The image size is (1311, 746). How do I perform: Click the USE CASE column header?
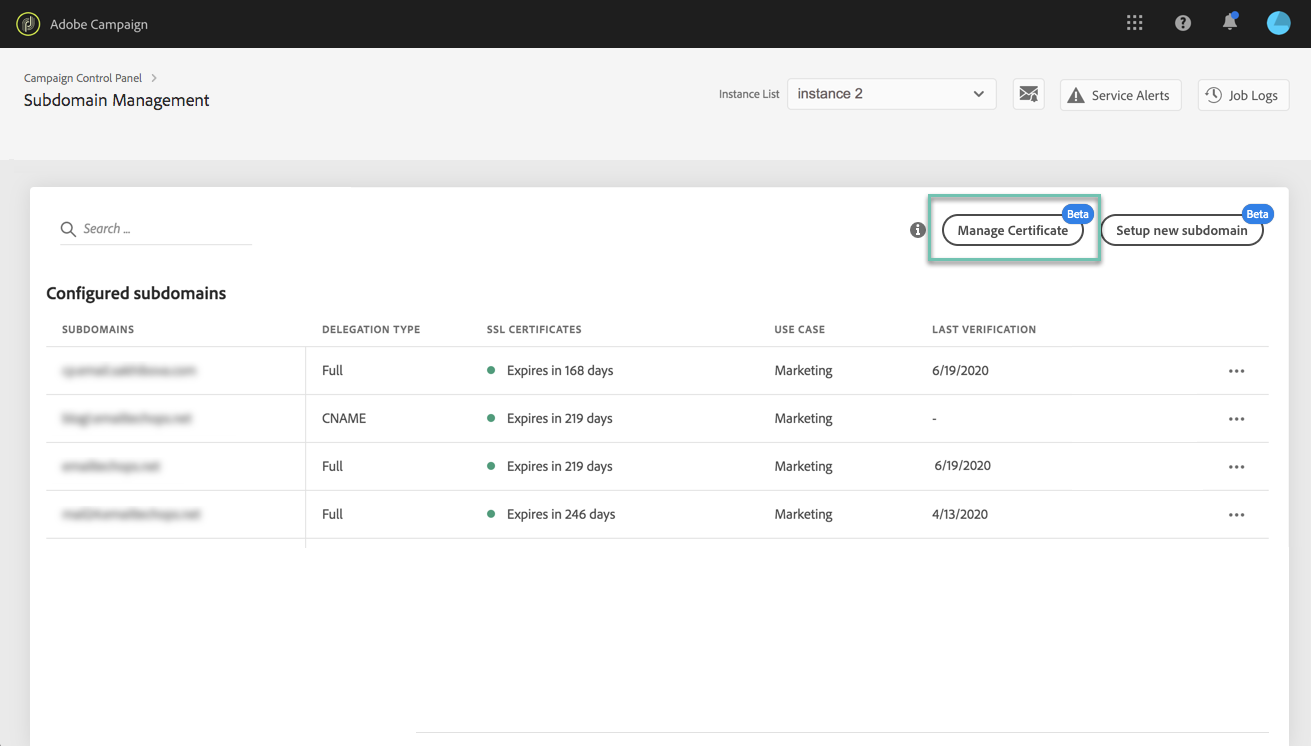[x=799, y=329]
